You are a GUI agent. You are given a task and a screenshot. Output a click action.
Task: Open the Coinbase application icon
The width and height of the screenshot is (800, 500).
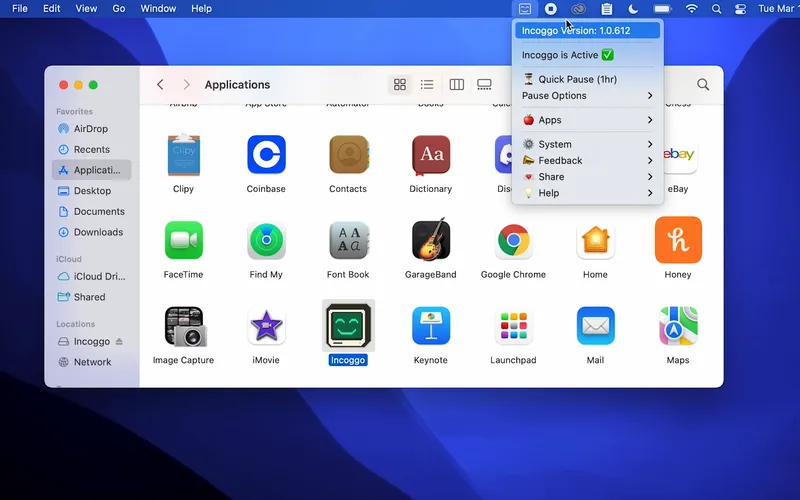266,155
